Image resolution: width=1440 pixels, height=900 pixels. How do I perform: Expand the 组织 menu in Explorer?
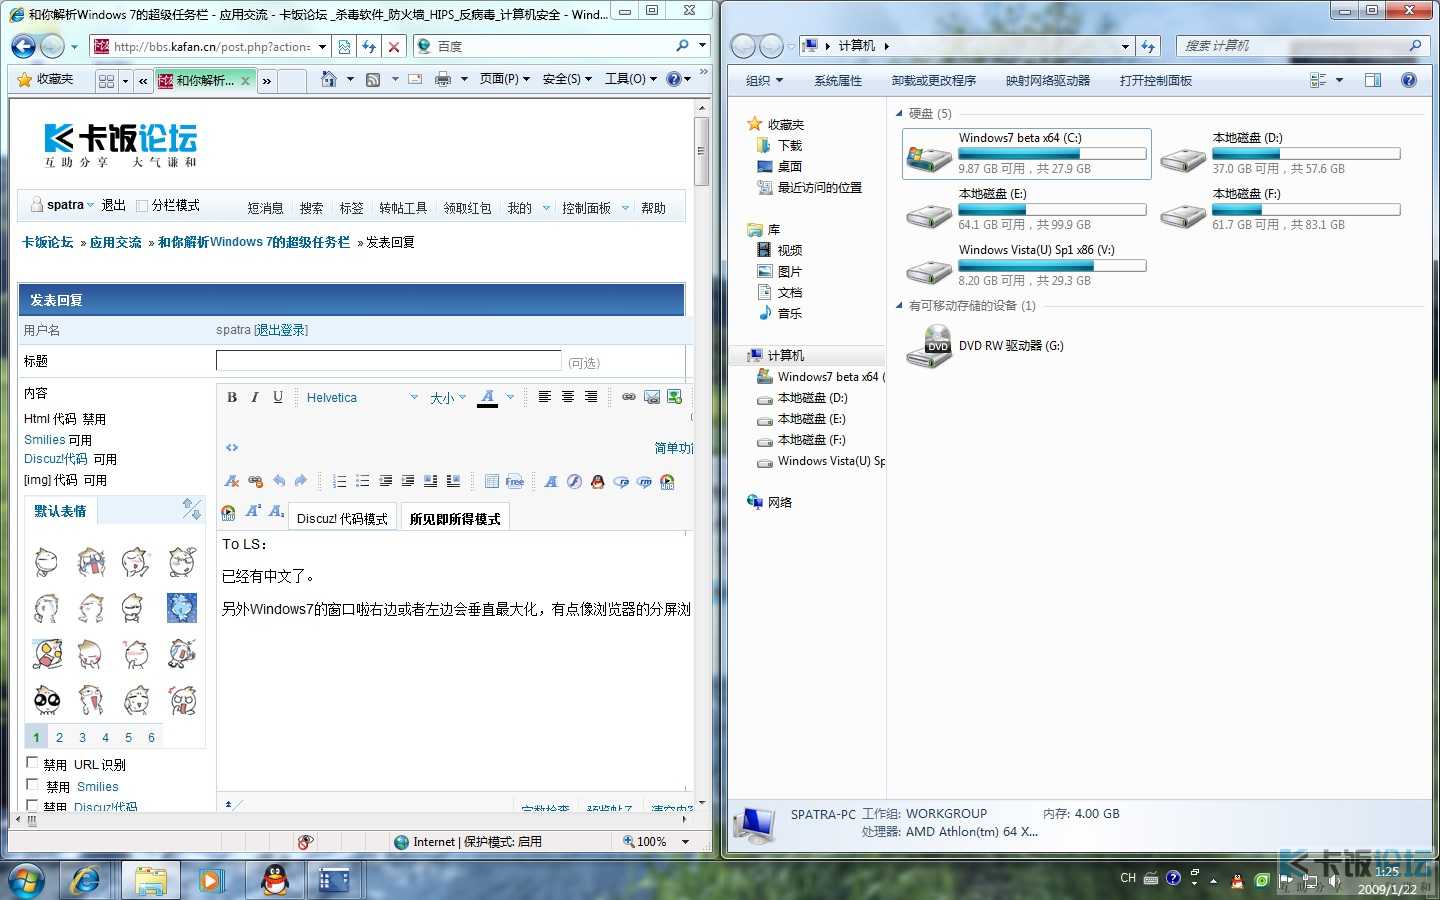tap(764, 80)
